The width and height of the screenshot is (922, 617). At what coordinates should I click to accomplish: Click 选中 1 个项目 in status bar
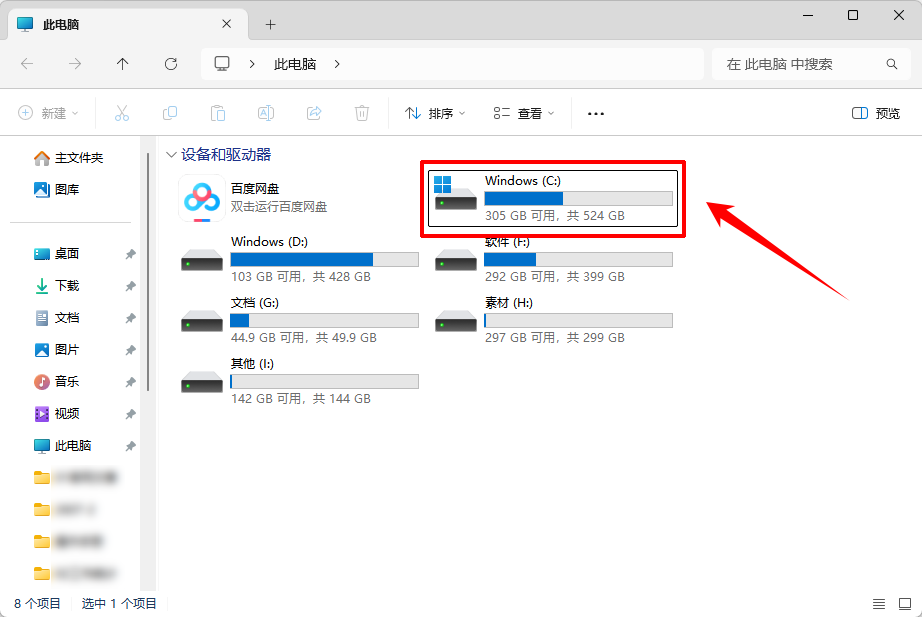[x=119, y=603]
